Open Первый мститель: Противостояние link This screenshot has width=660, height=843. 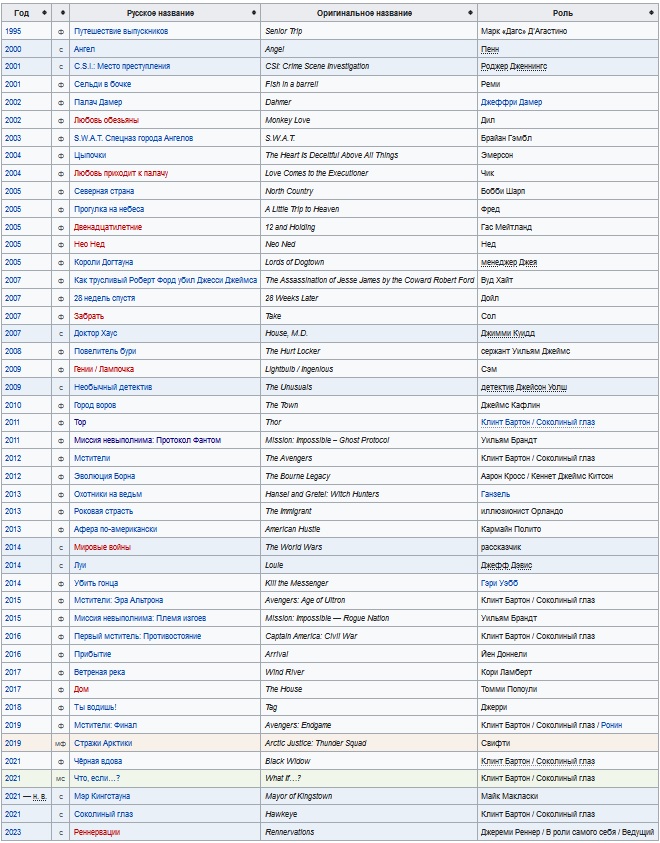pyautogui.click(x=137, y=636)
